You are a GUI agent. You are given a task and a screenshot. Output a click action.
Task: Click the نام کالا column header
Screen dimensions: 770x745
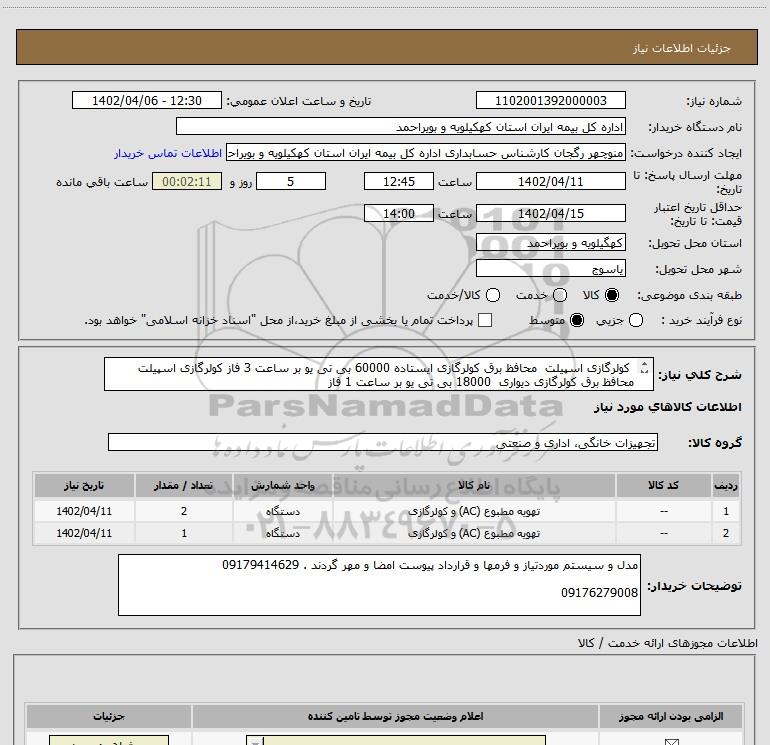point(474,486)
